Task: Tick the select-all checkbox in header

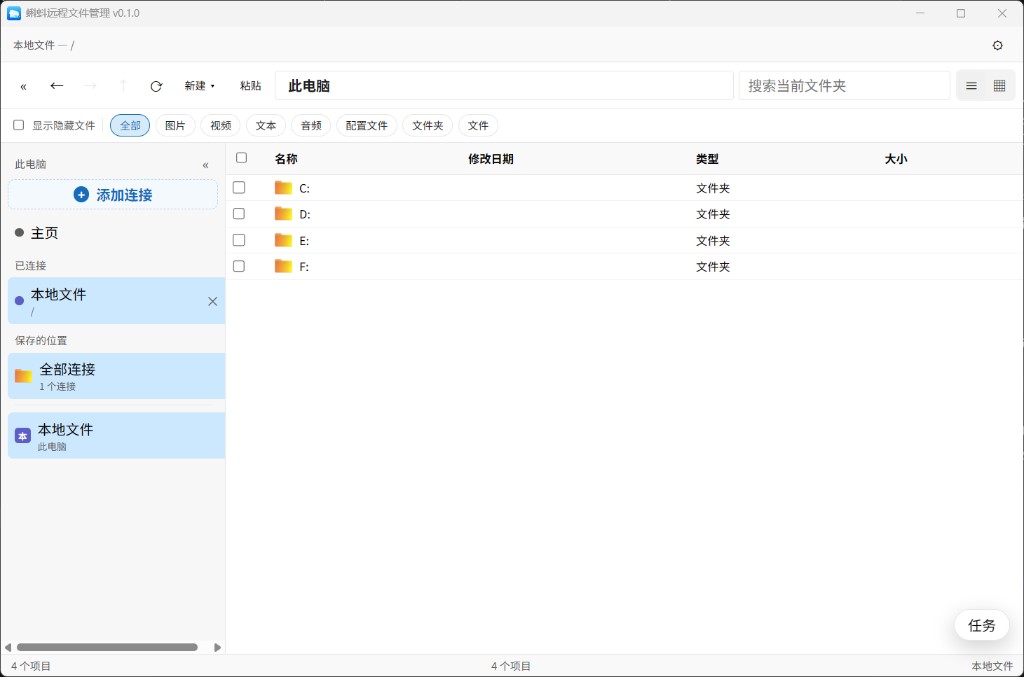Action: [242, 157]
